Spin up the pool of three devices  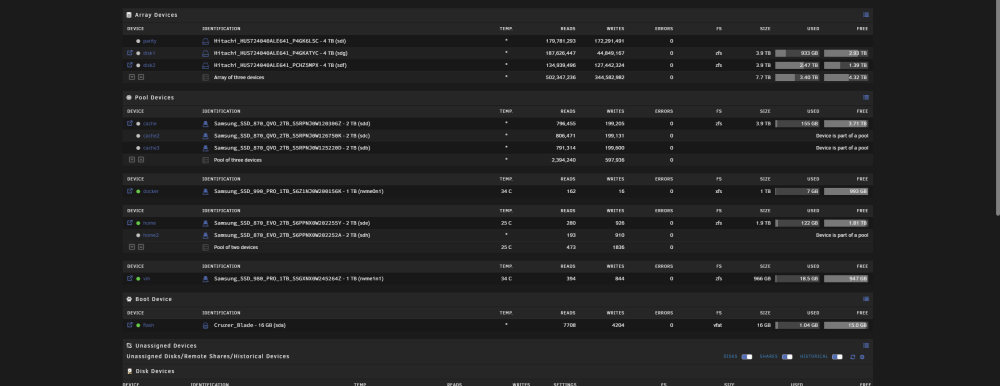tap(141, 160)
